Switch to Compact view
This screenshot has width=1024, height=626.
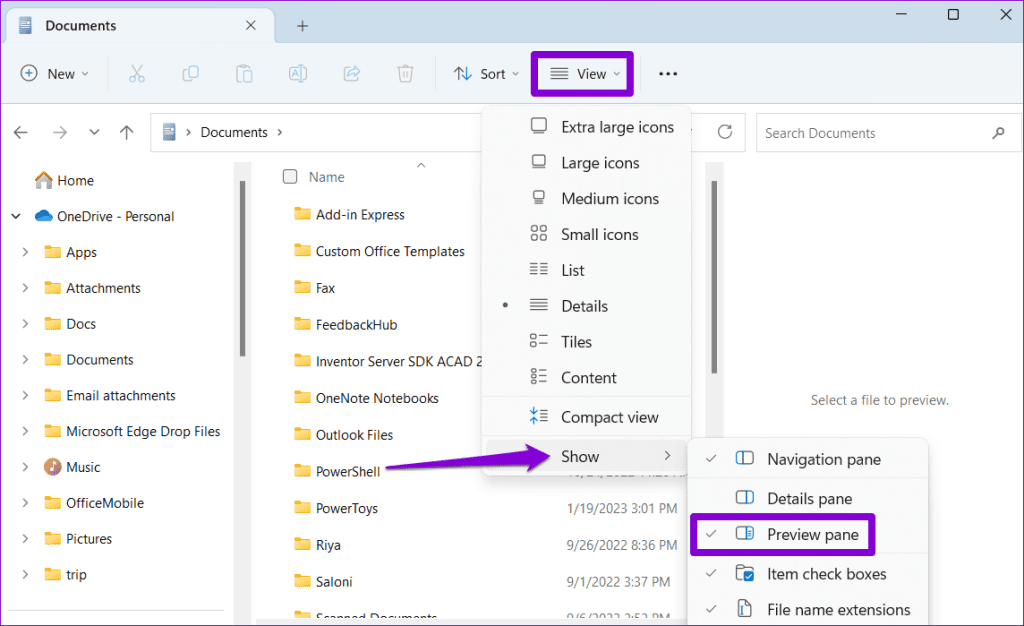(598, 417)
